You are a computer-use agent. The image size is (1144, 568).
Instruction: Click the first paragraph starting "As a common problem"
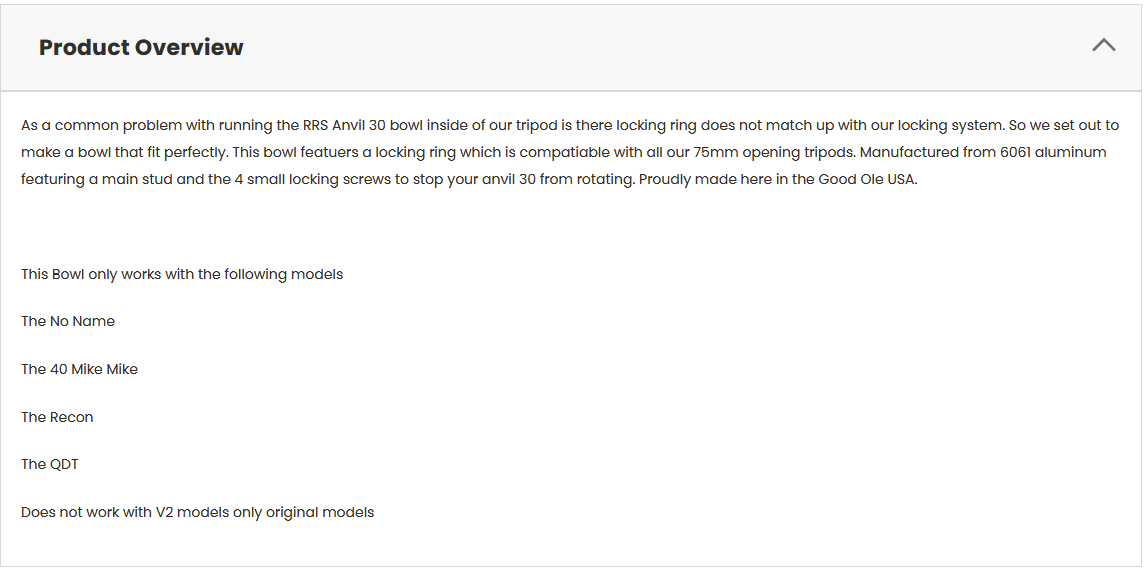570,152
